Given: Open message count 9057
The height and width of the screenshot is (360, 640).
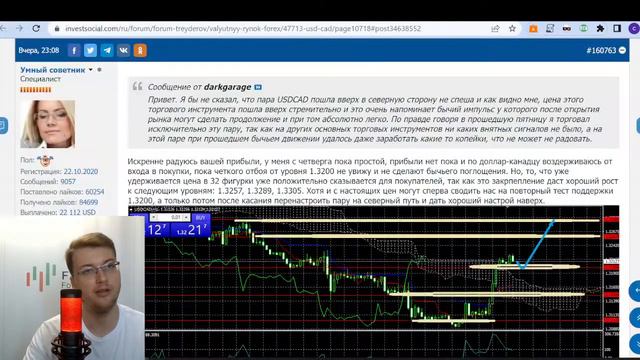Looking at the screenshot, I should point(68,182).
